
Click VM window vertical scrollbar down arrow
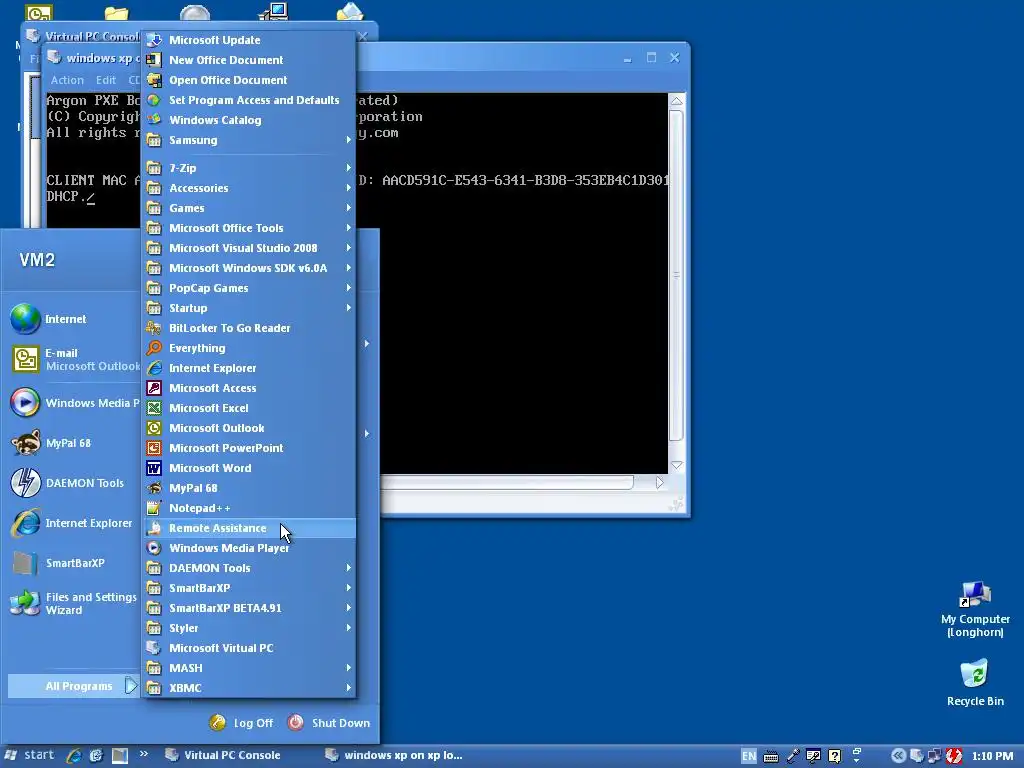[677, 465]
